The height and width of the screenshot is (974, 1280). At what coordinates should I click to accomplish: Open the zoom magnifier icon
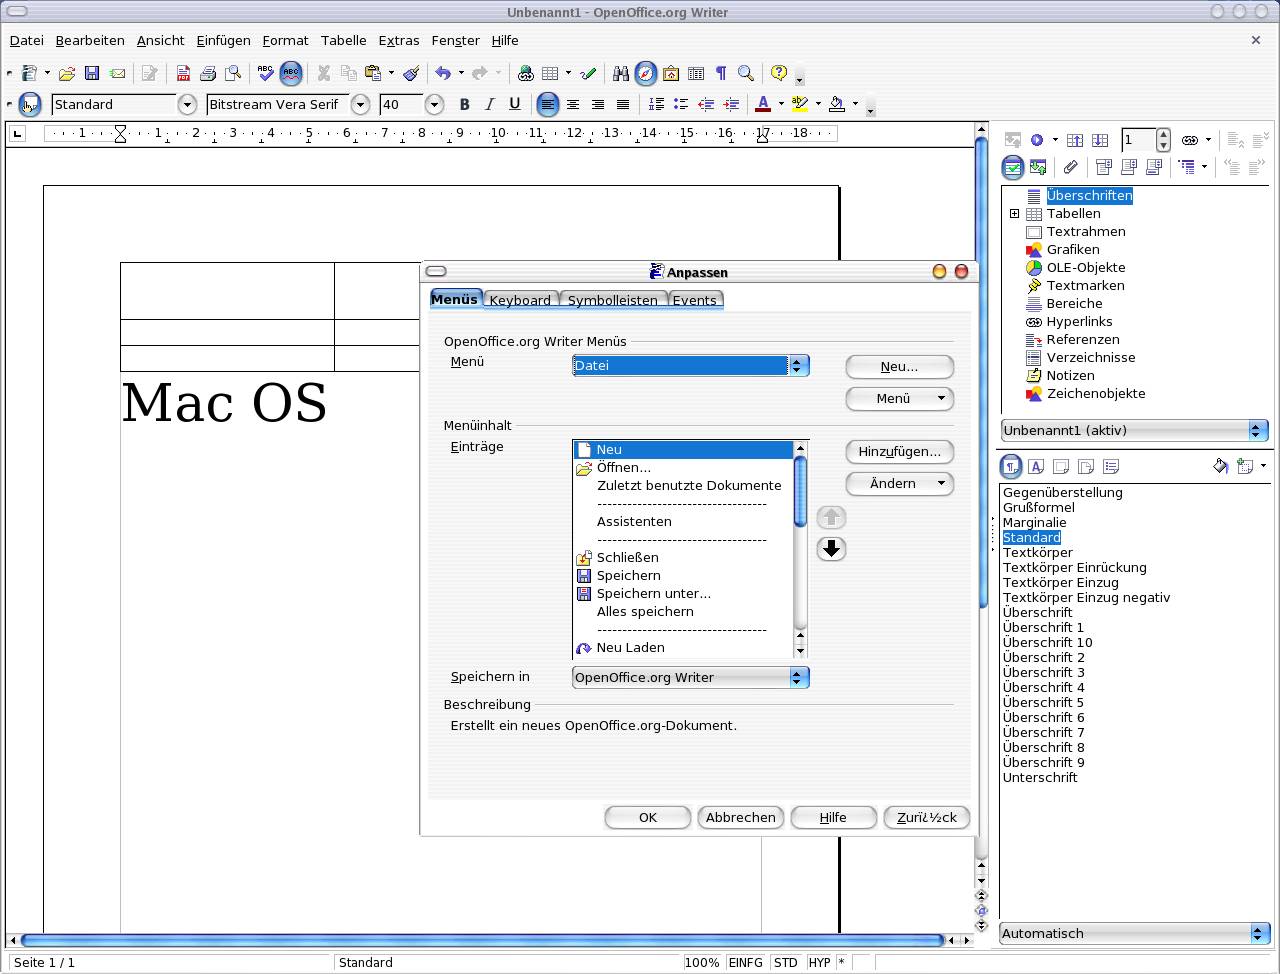click(x=746, y=73)
